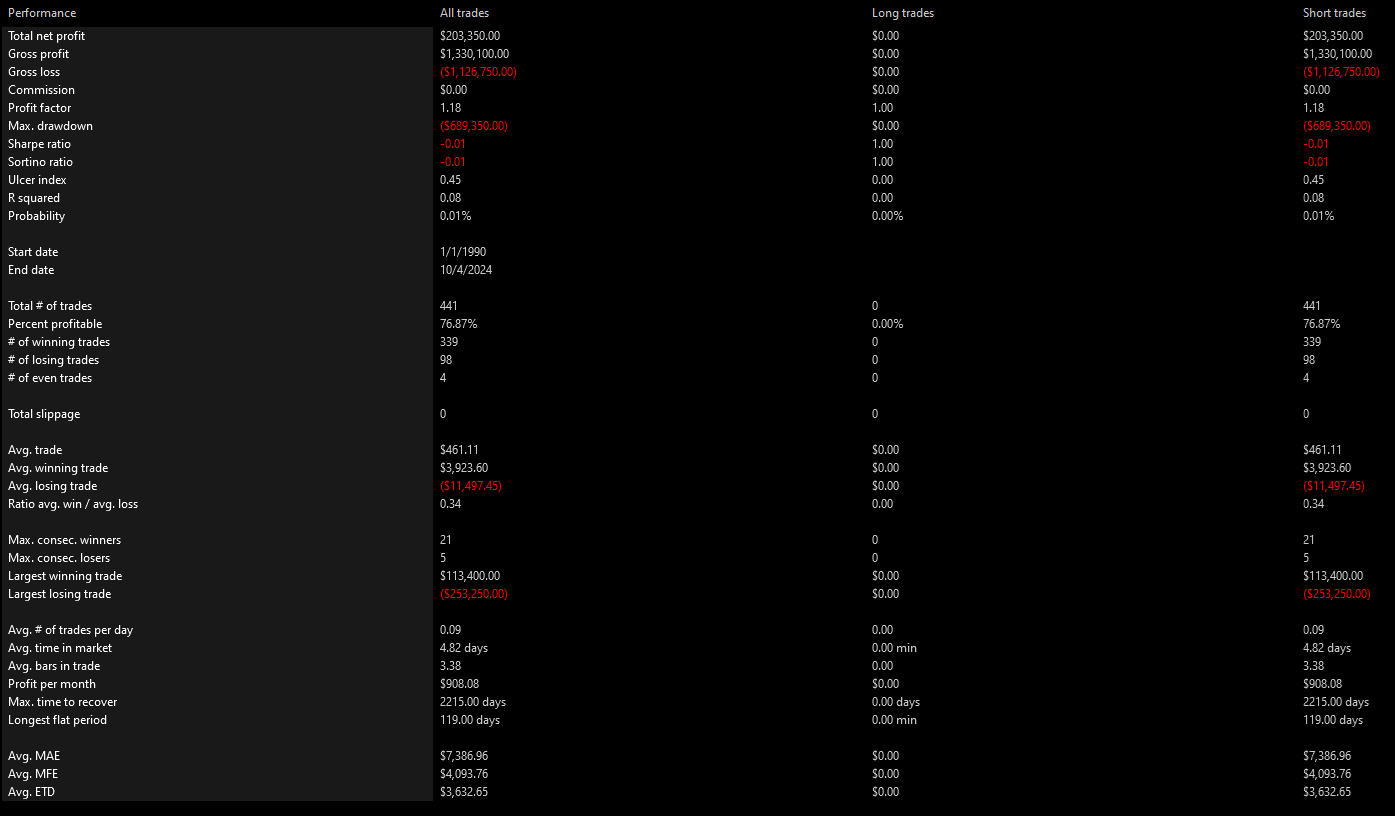
Task: Select Short trades longest flat period 119.00 days
Action: [1333, 720]
